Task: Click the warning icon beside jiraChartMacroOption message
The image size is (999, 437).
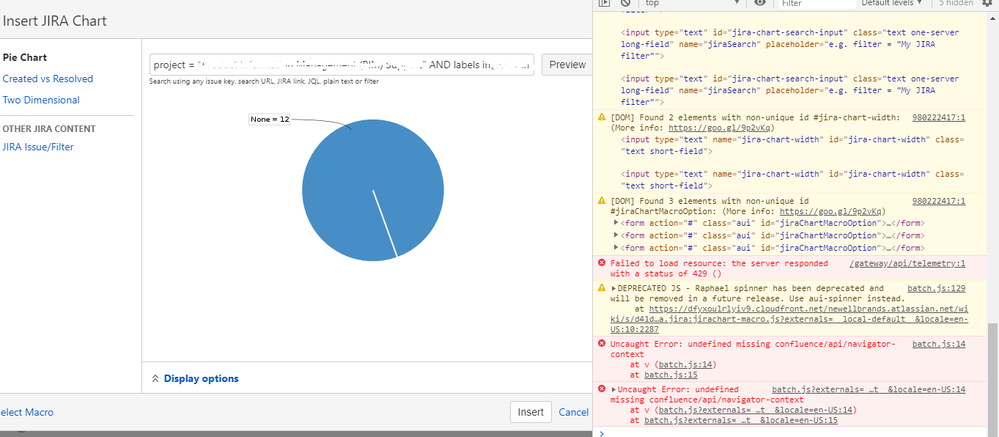Action: (x=601, y=200)
